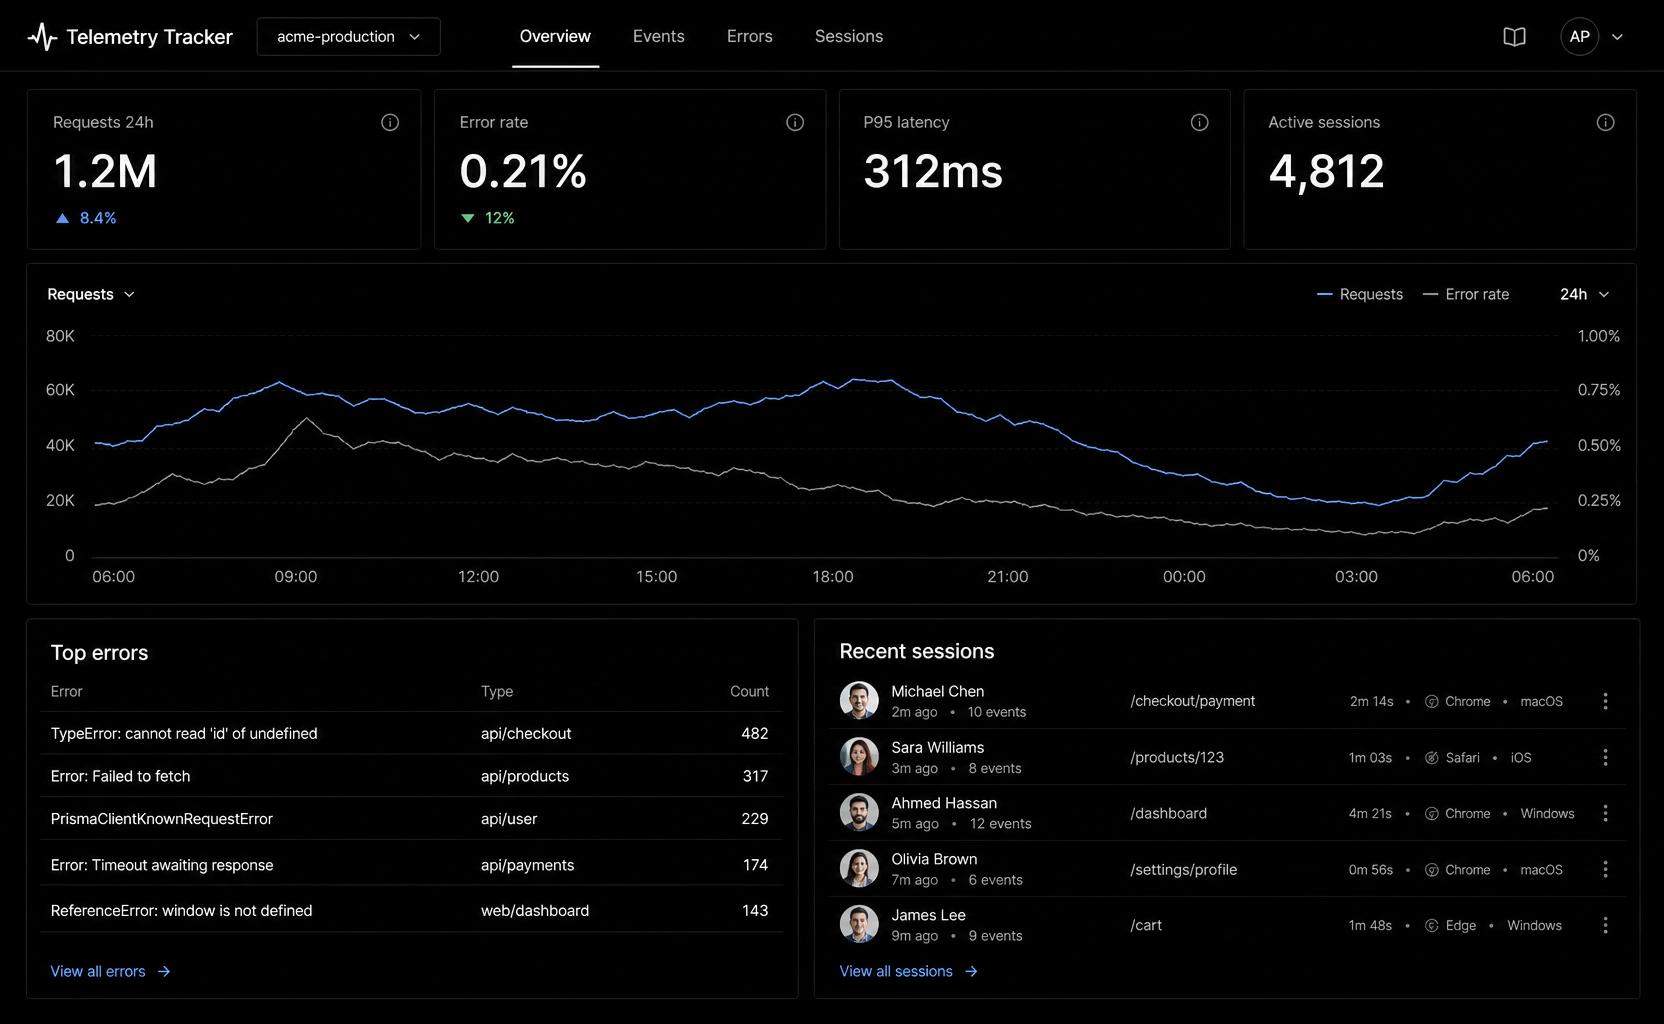Open the documentation book icon
This screenshot has width=1664, height=1024.
[x=1514, y=37]
